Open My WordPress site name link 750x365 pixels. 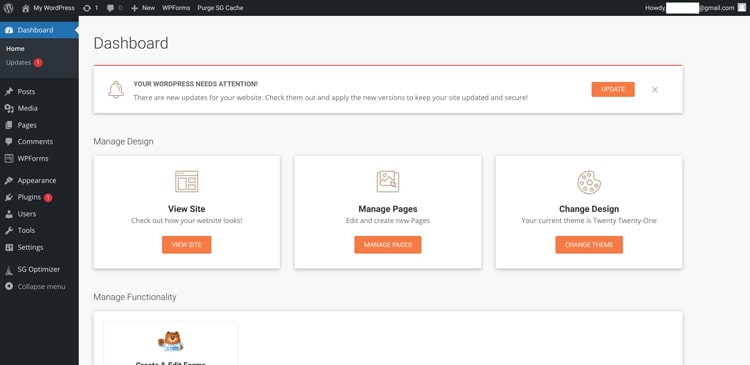[x=54, y=8]
